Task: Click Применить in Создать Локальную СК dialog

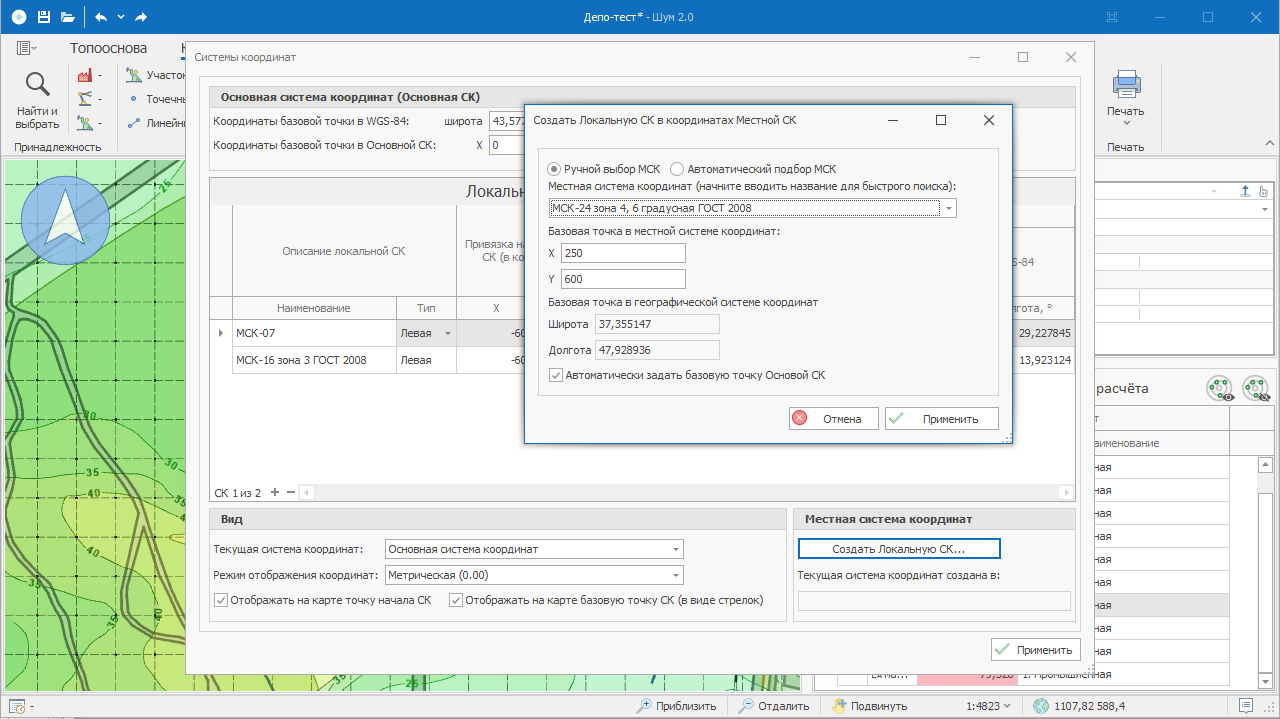Action: (x=942, y=419)
